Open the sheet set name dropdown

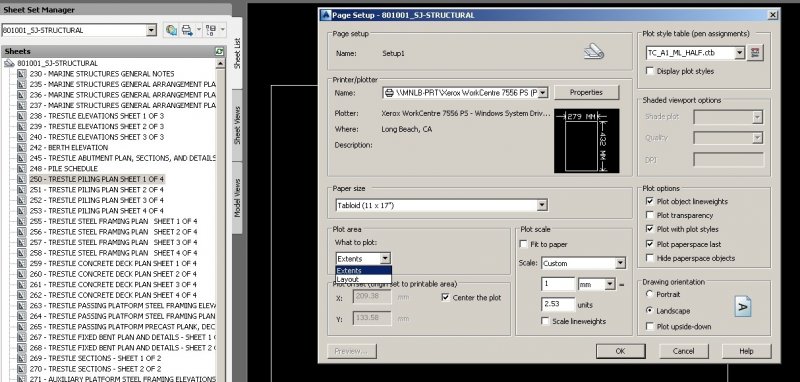151,30
